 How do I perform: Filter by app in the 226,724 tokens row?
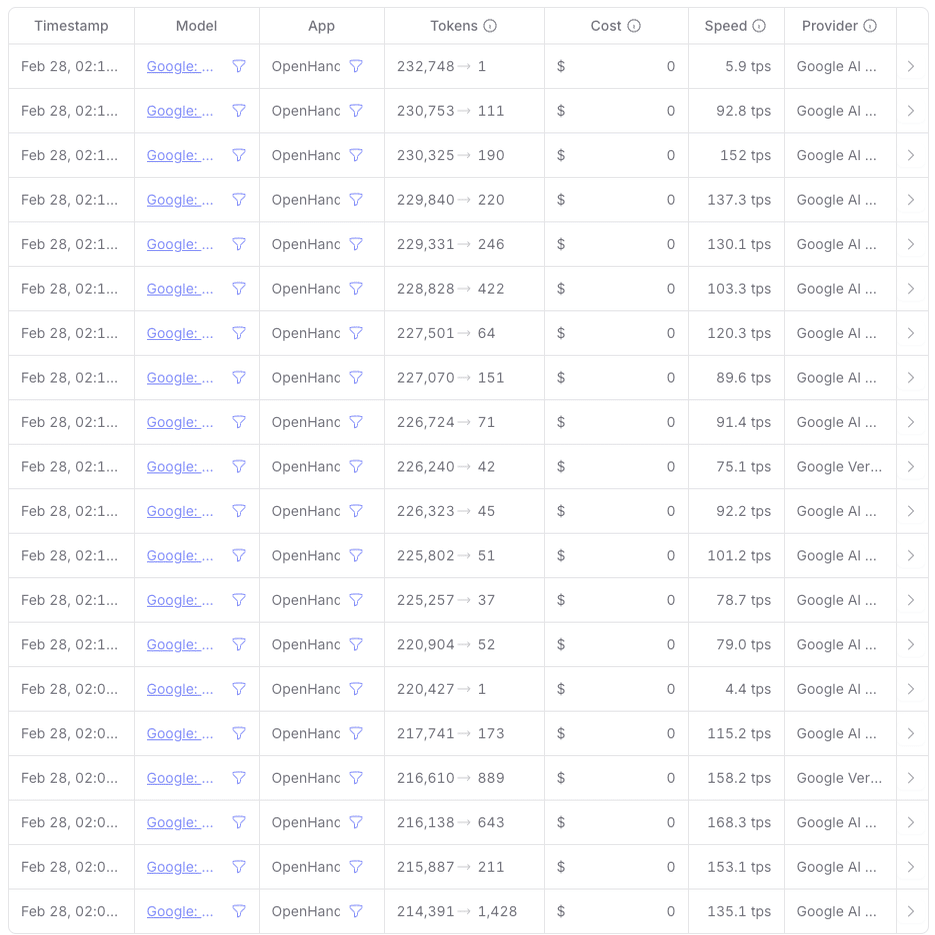tap(356, 422)
